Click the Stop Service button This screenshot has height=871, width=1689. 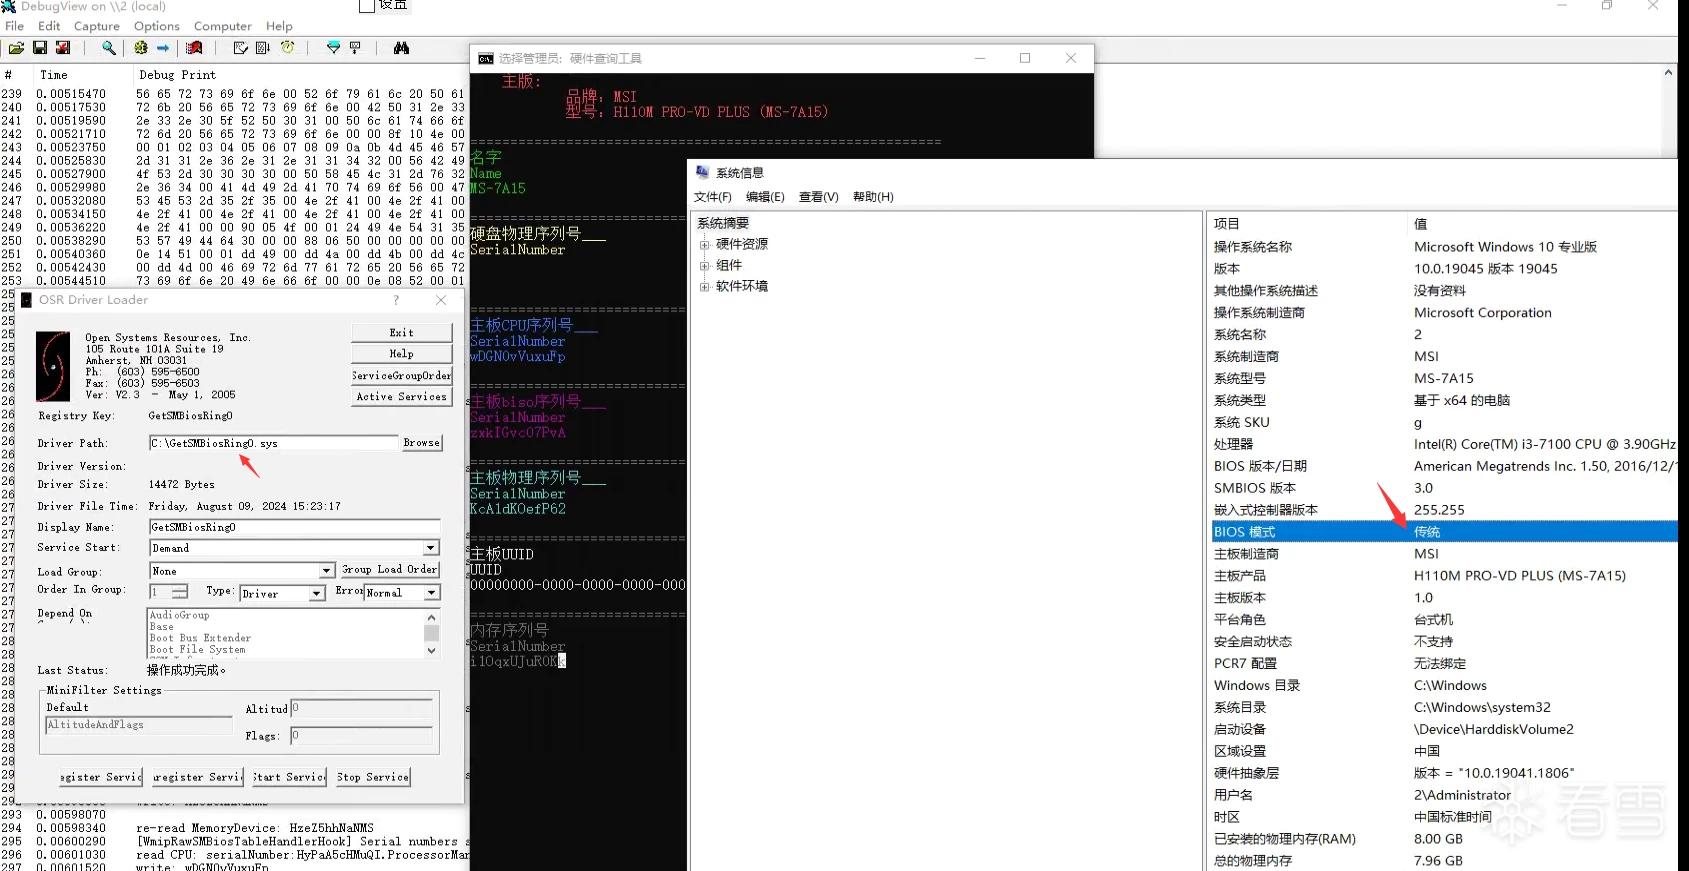(373, 777)
